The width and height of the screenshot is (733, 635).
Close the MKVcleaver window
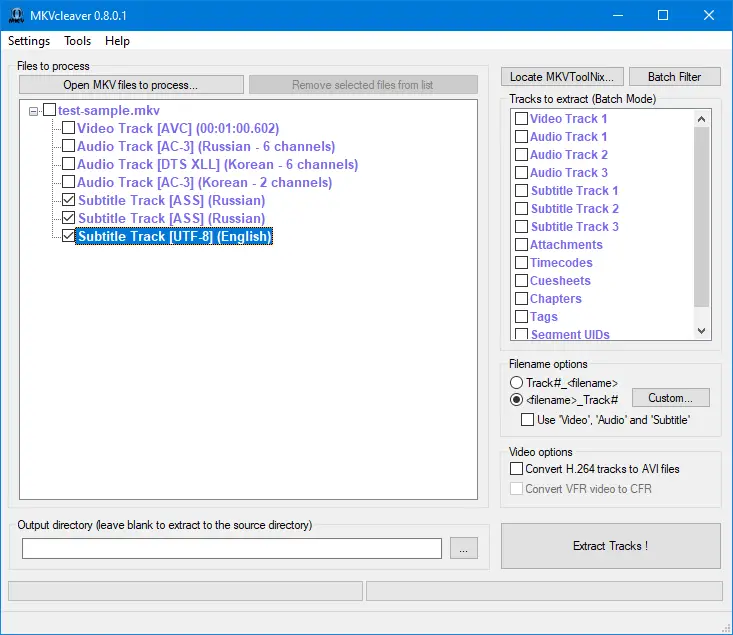[709, 15]
